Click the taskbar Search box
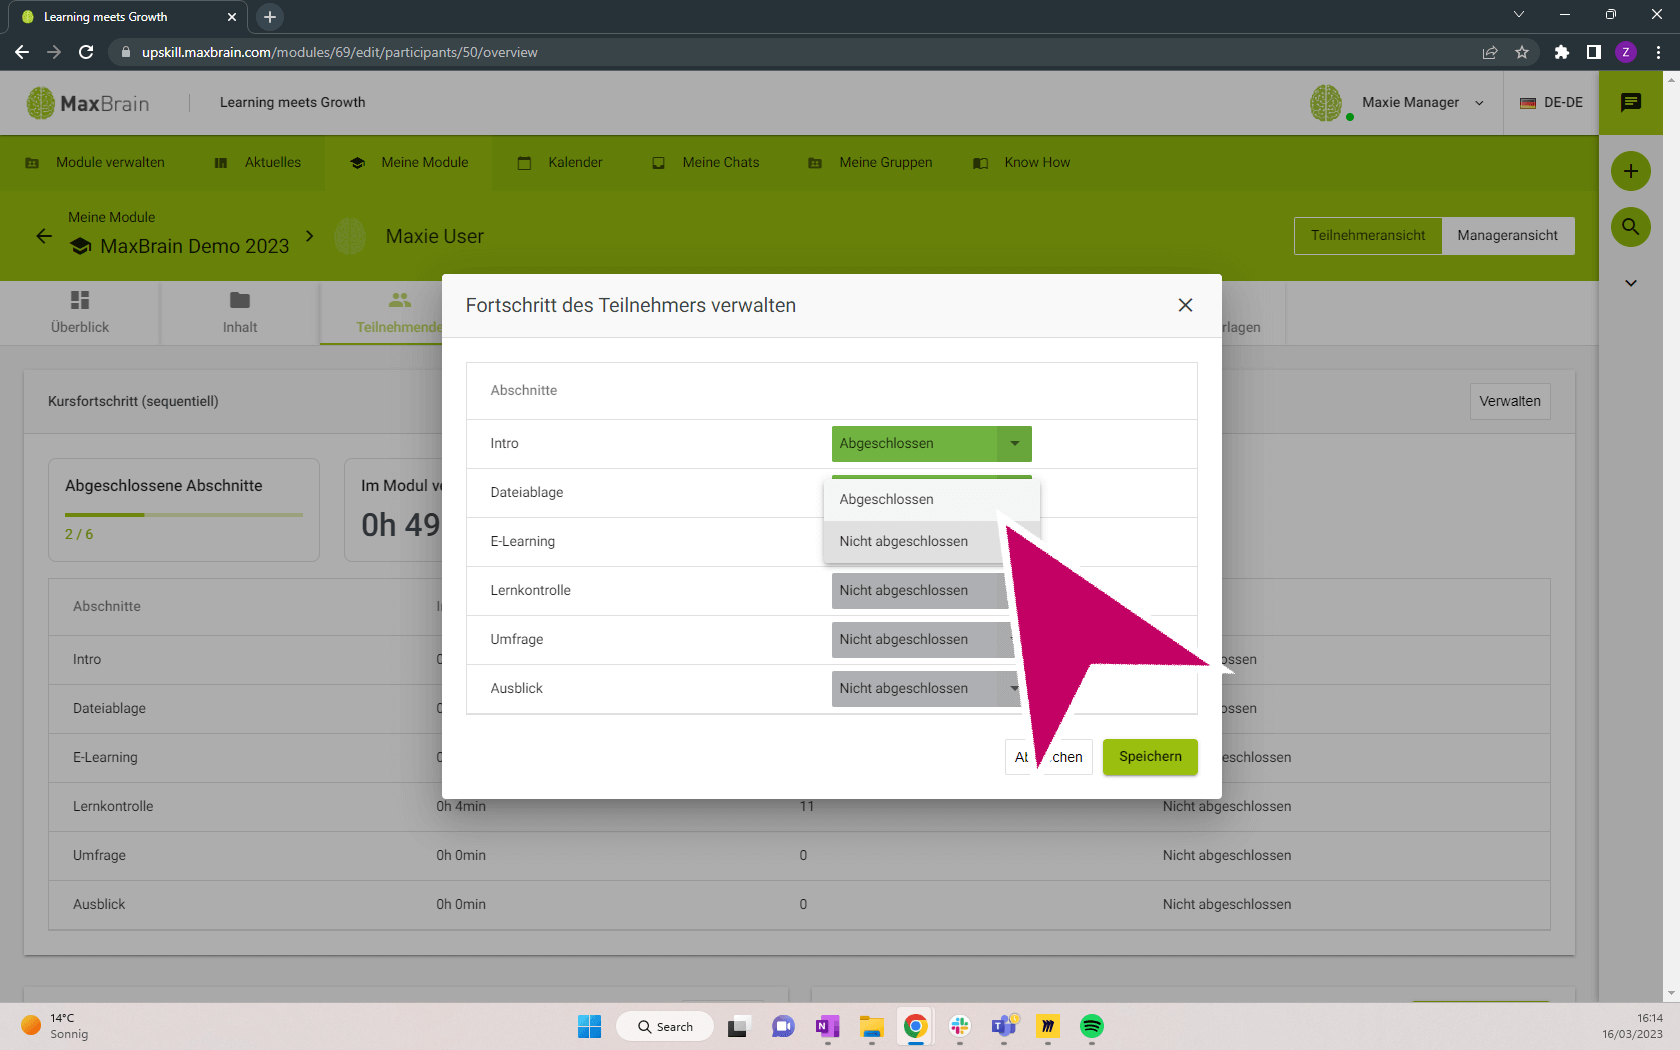Image resolution: width=1680 pixels, height=1050 pixels. click(x=665, y=1026)
